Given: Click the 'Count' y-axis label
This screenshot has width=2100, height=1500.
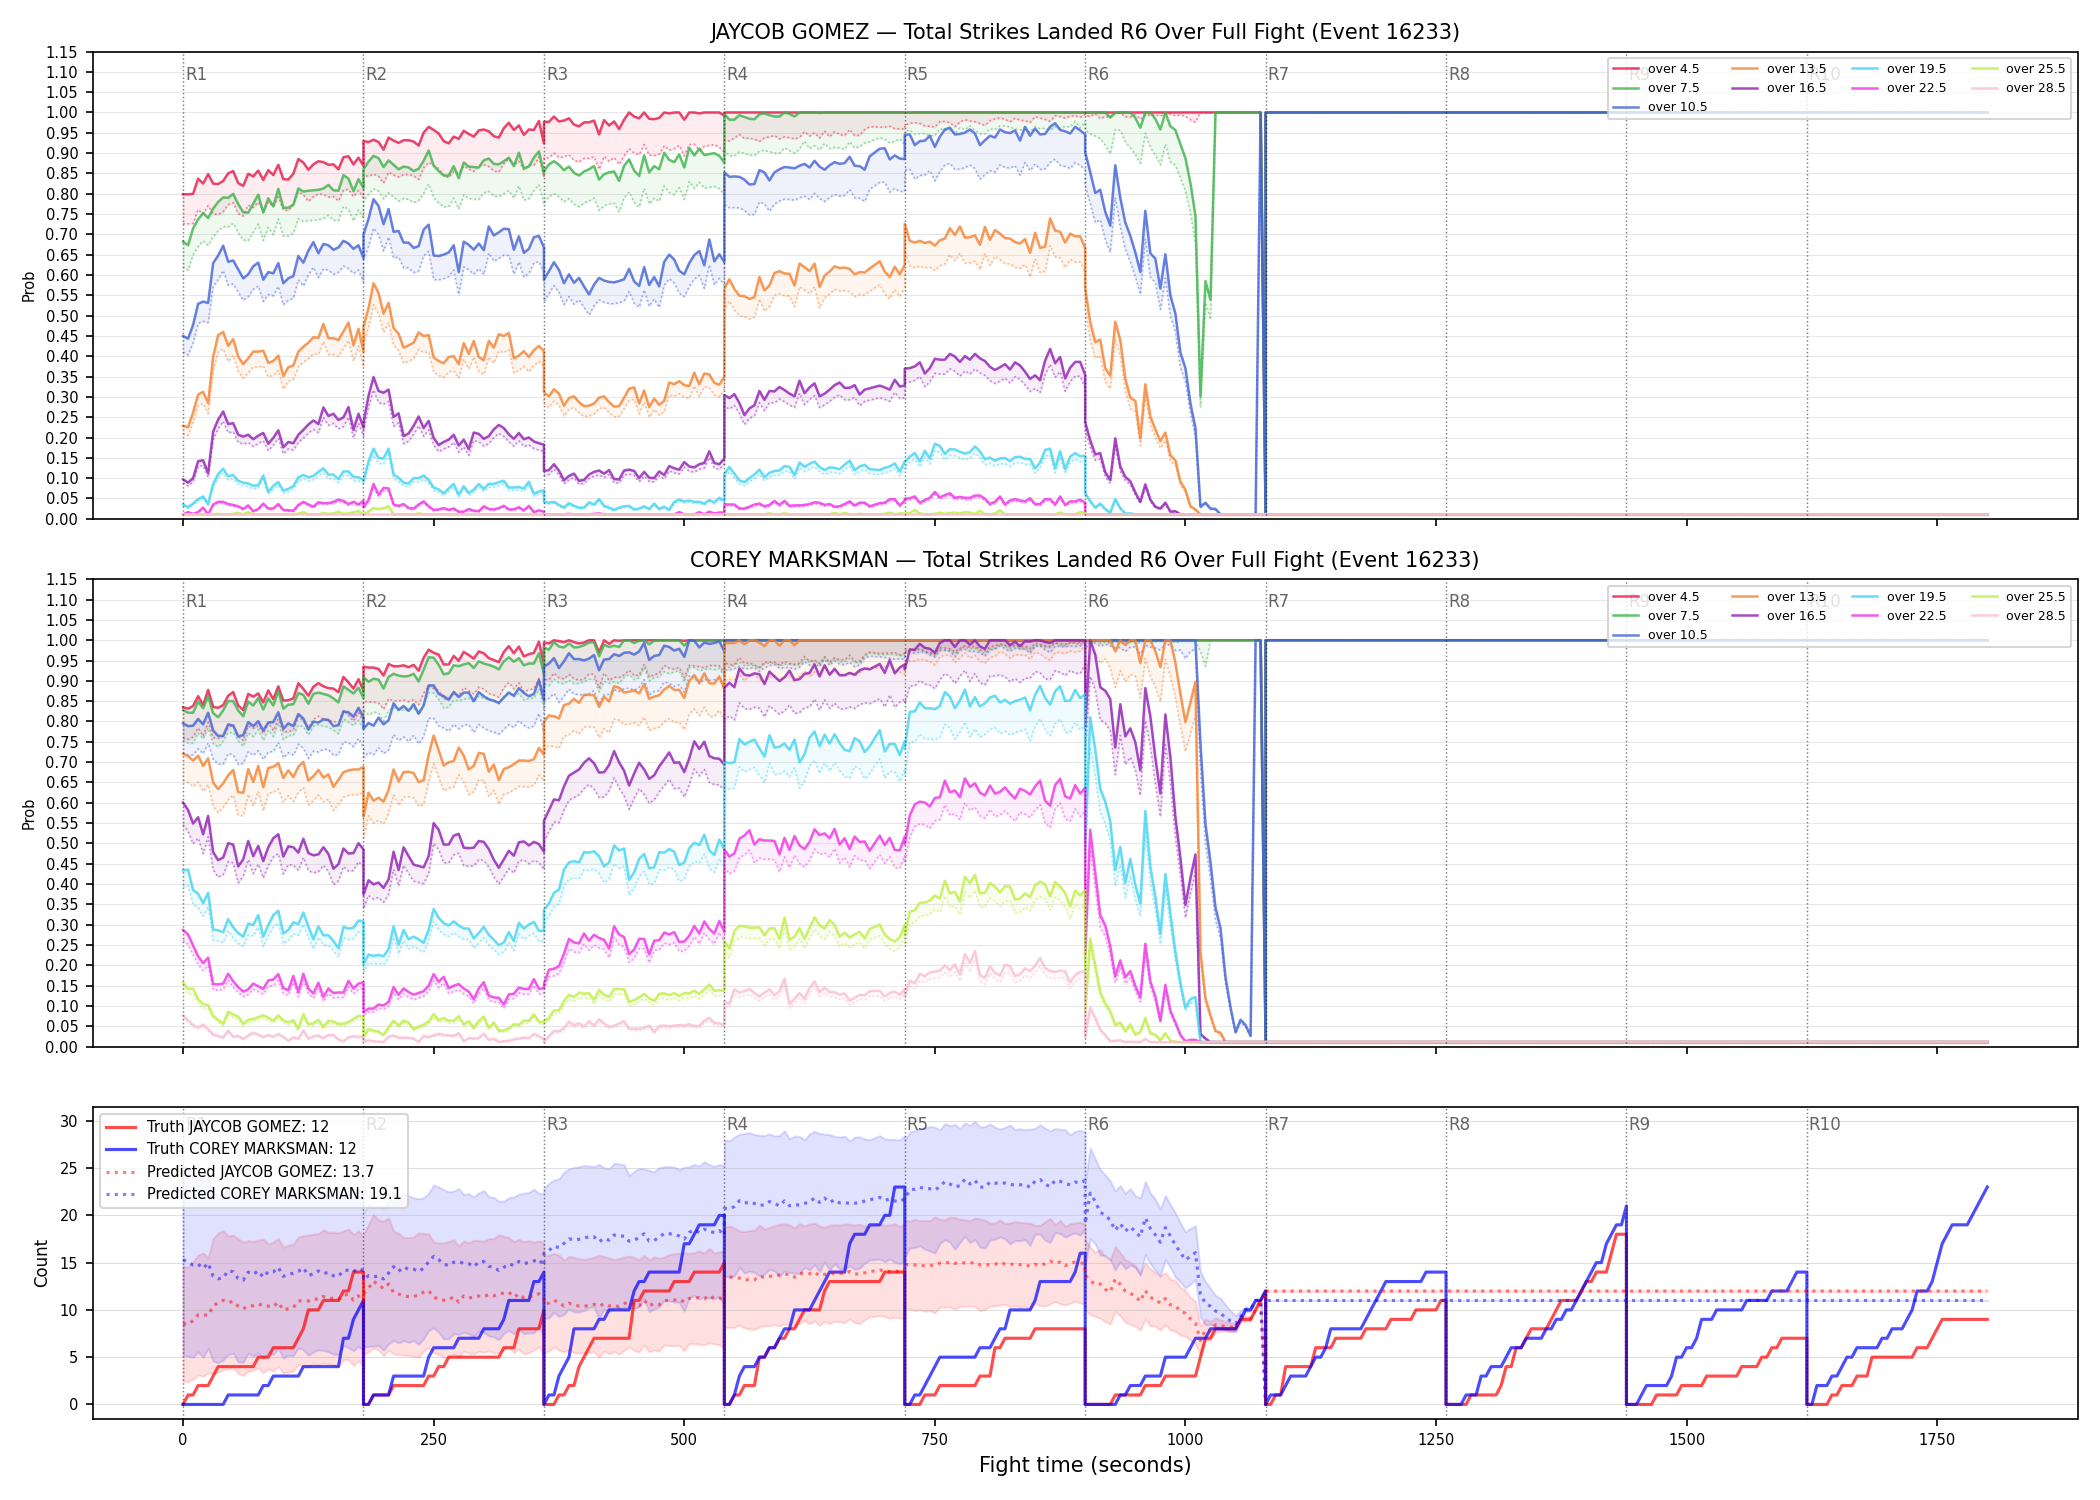Looking at the screenshot, I should tap(41, 1263).
